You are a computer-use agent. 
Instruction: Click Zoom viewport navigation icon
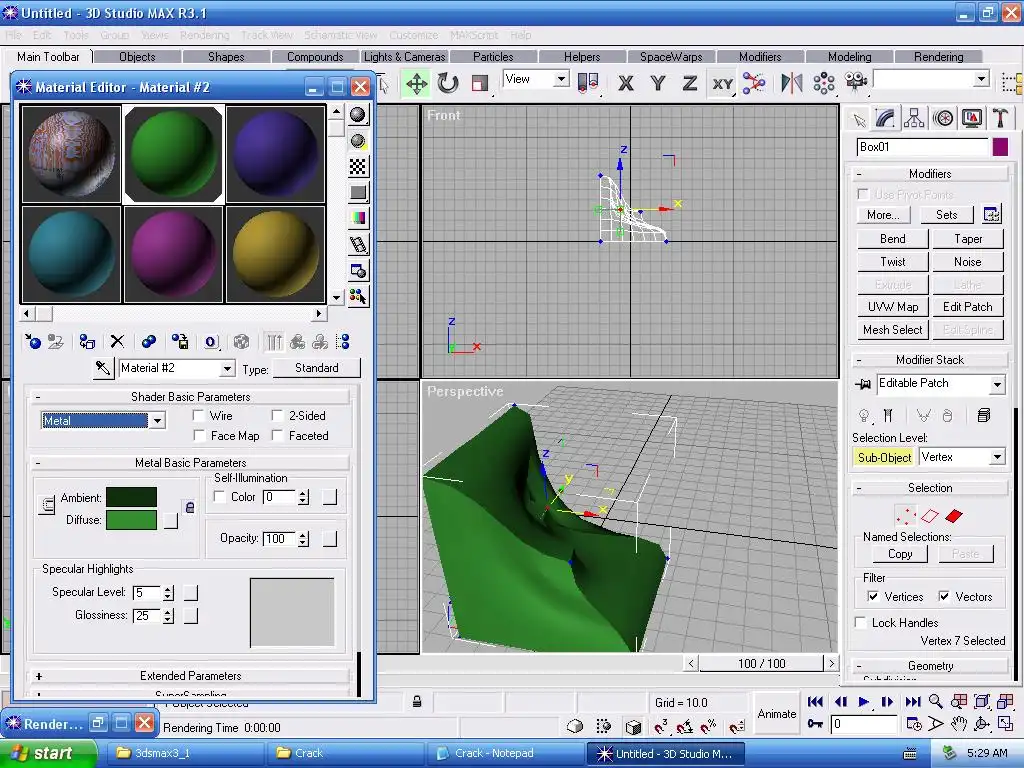pos(936,702)
